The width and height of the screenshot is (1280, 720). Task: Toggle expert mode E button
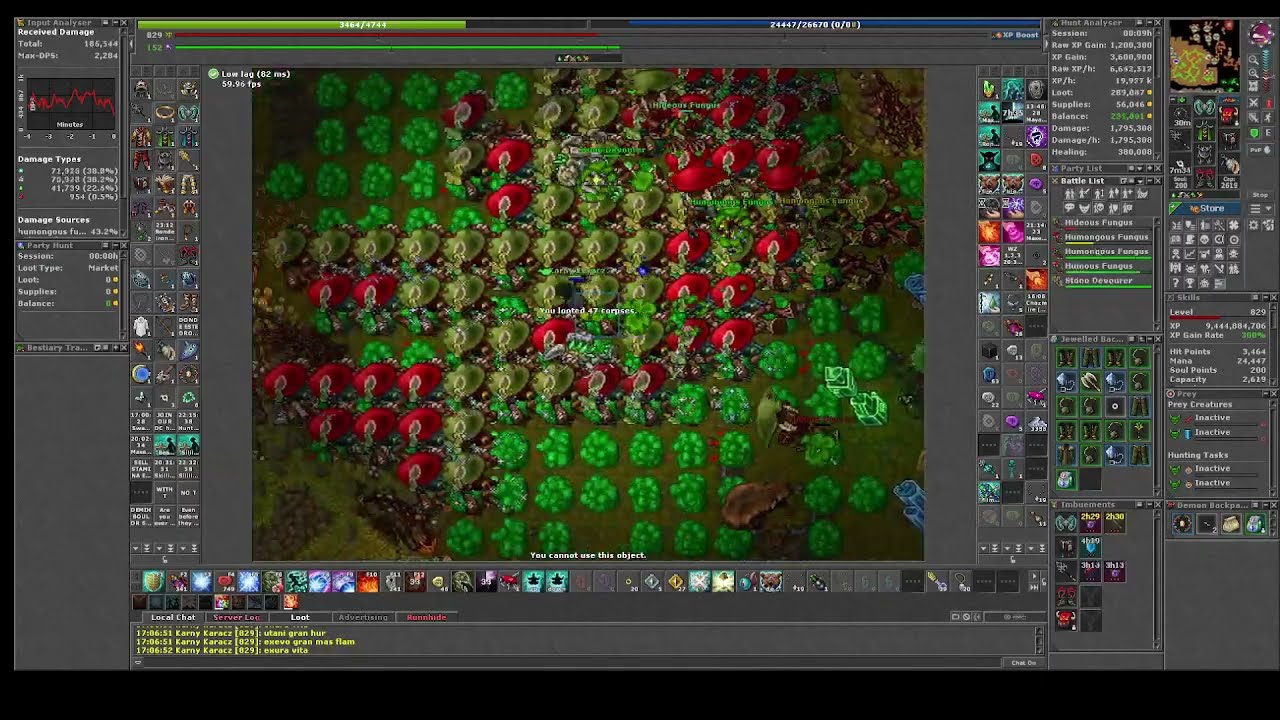[1268, 133]
